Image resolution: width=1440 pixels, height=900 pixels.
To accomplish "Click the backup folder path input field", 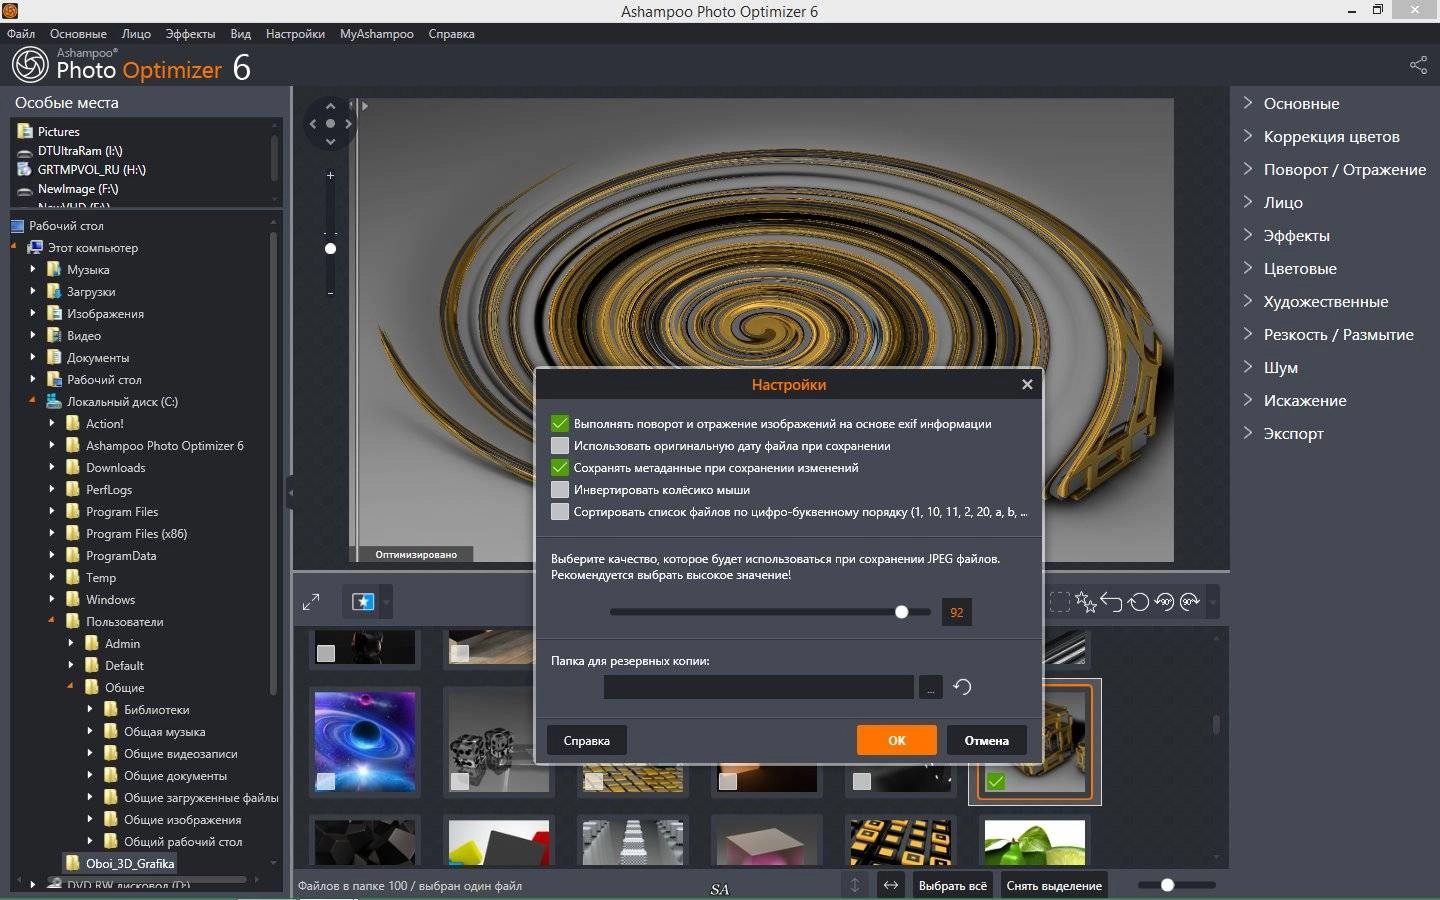I will 758,687.
